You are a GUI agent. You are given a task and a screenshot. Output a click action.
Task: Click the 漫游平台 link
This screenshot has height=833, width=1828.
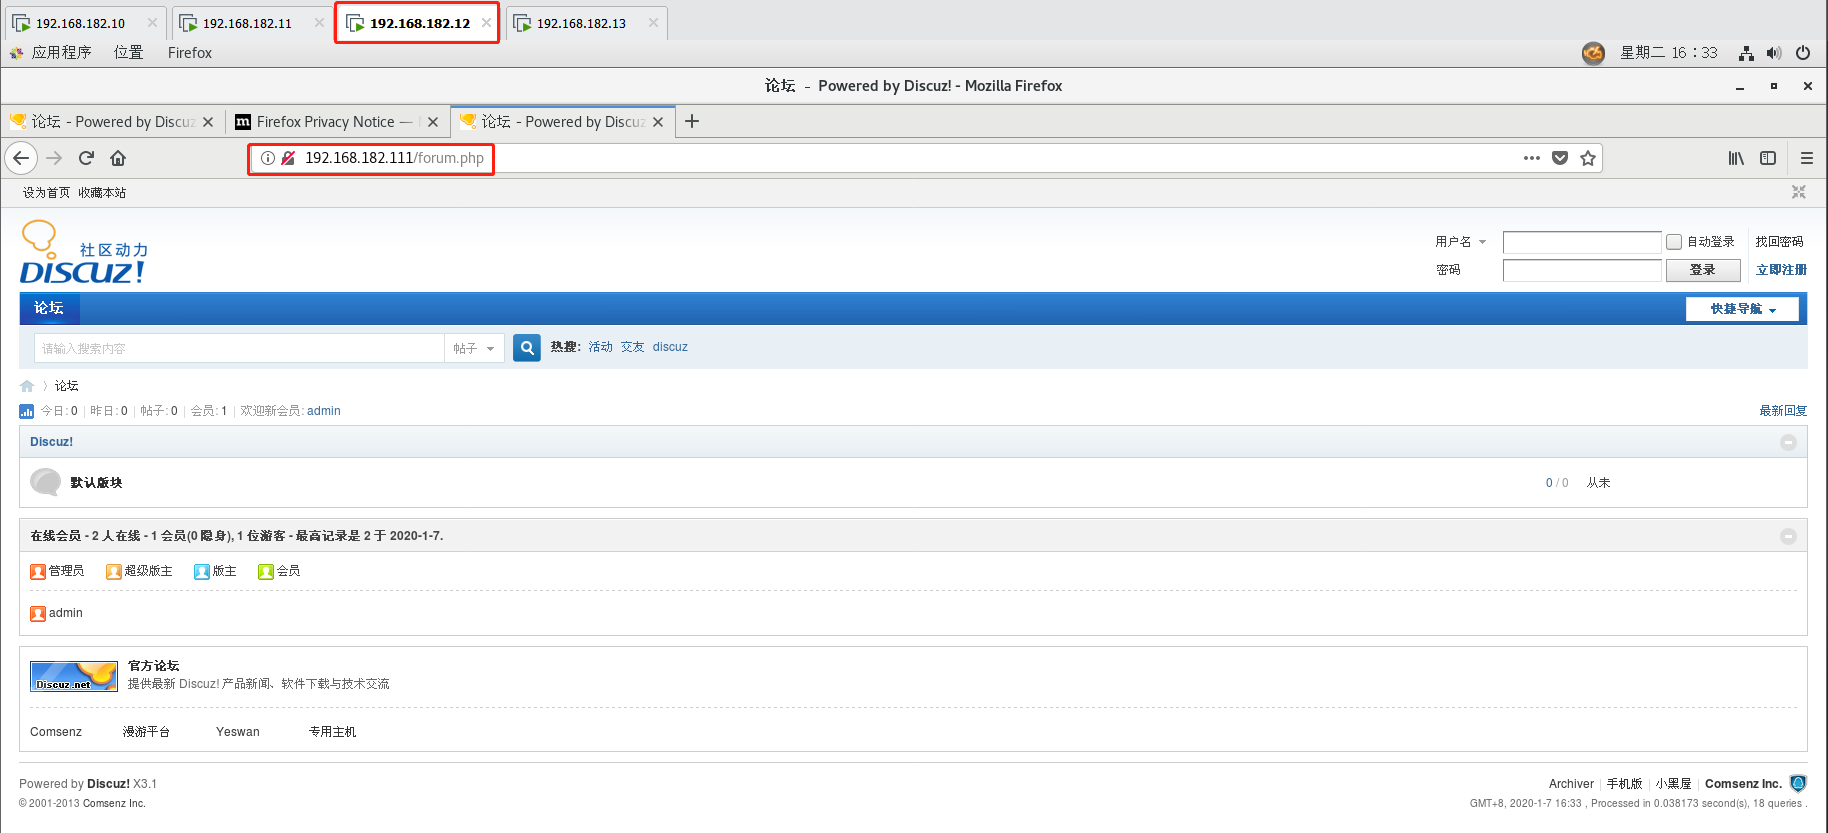tap(146, 732)
